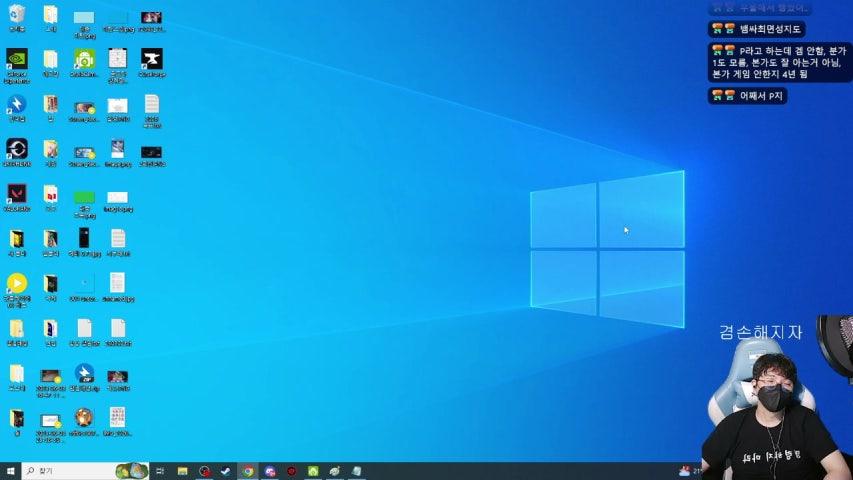Select the black phone-shaped image file

coord(84,242)
